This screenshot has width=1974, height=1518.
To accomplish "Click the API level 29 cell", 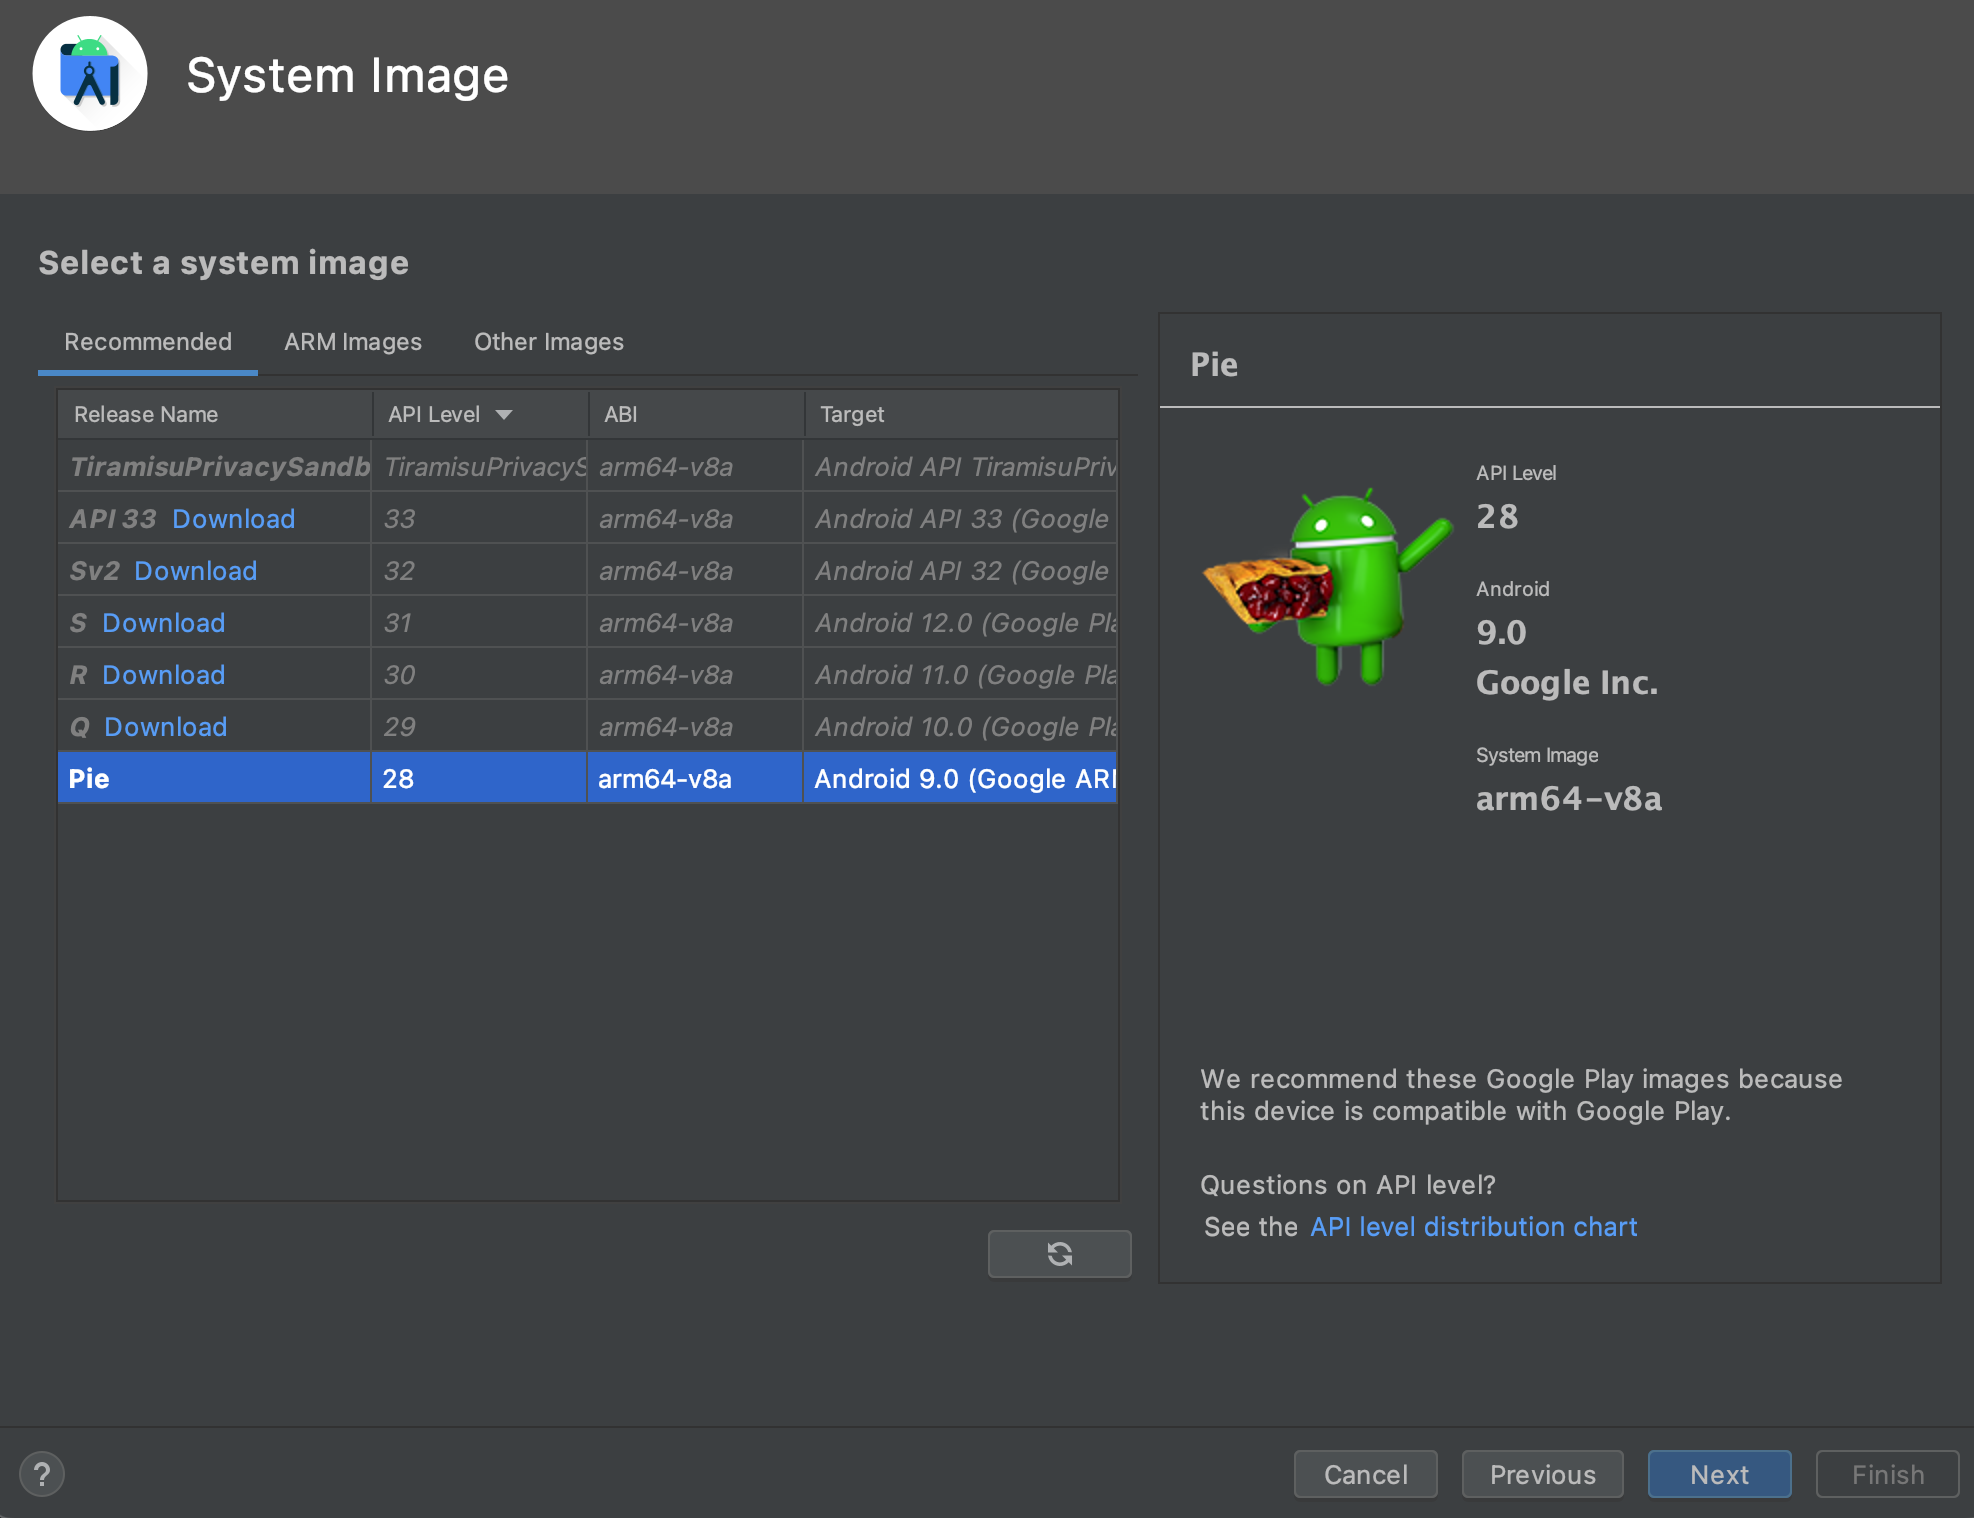I will pos(479,727).
